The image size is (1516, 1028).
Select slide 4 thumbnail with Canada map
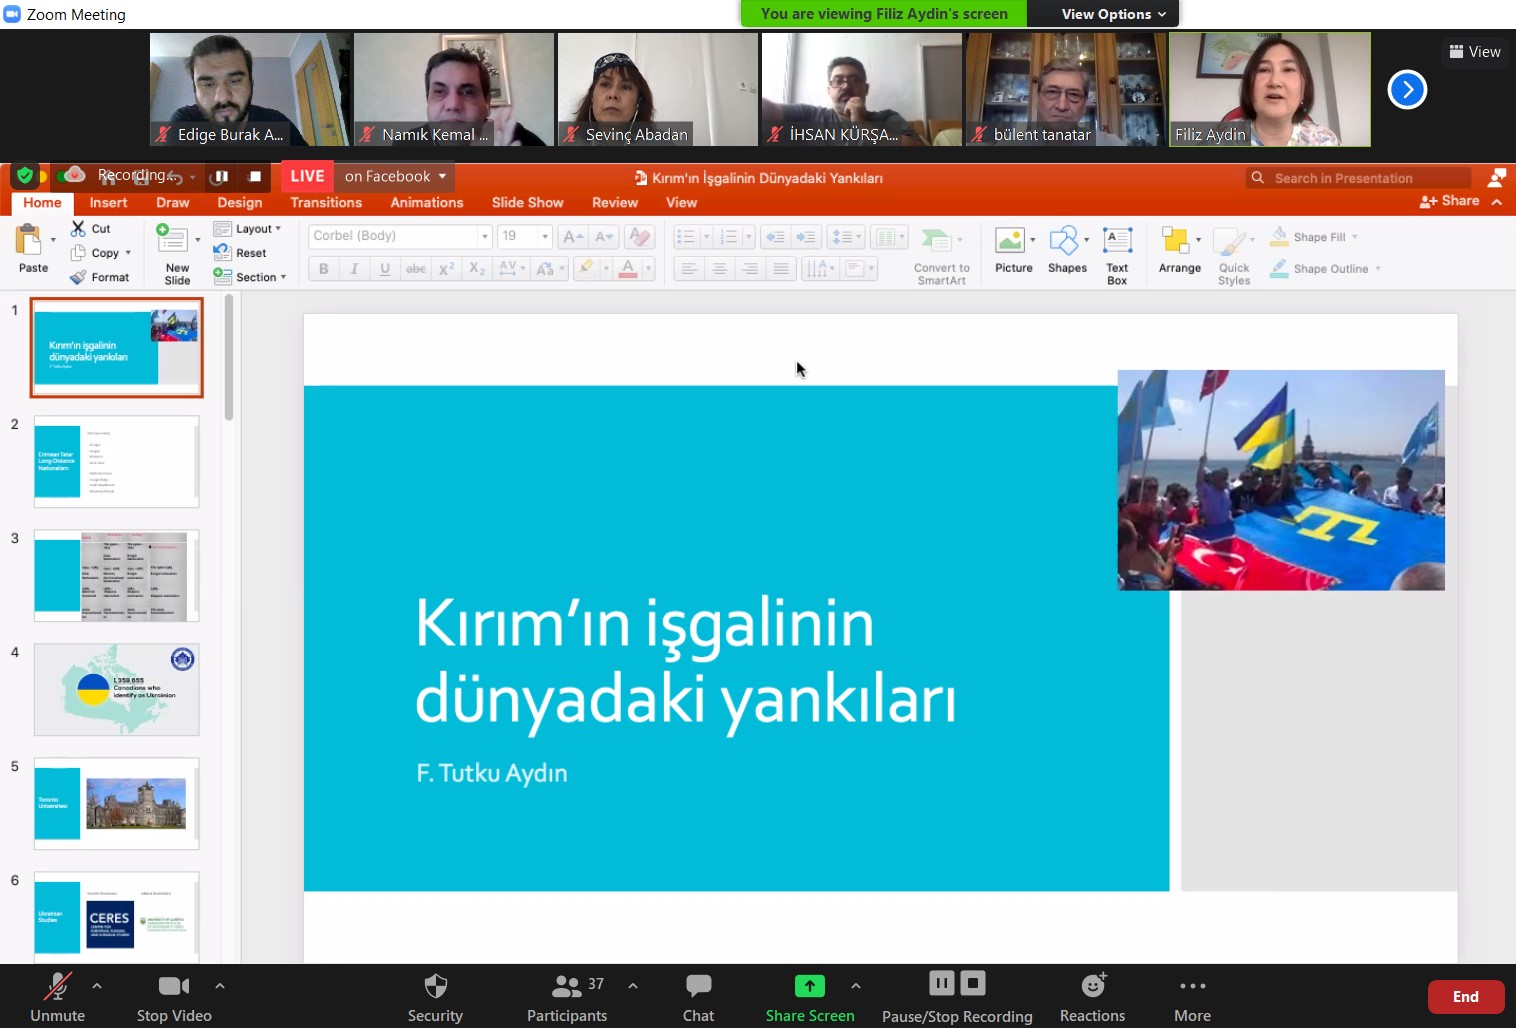coord(116,690)
